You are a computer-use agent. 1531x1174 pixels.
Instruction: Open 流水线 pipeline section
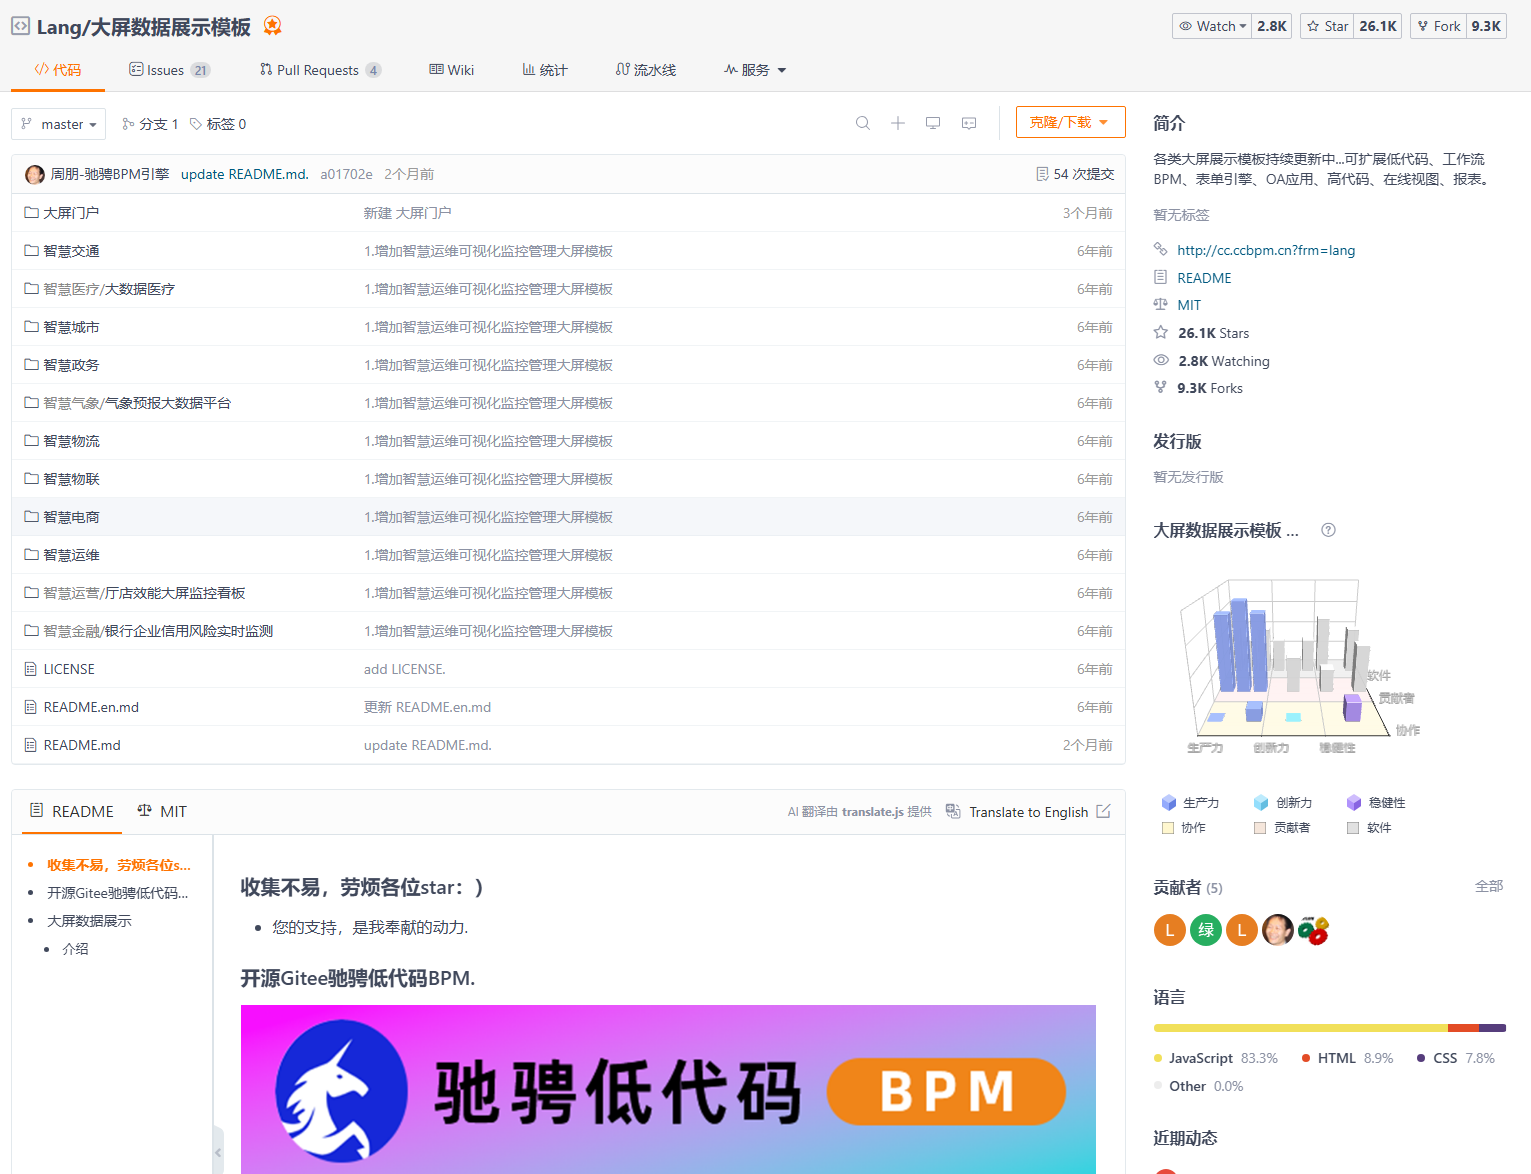point(646,69)
